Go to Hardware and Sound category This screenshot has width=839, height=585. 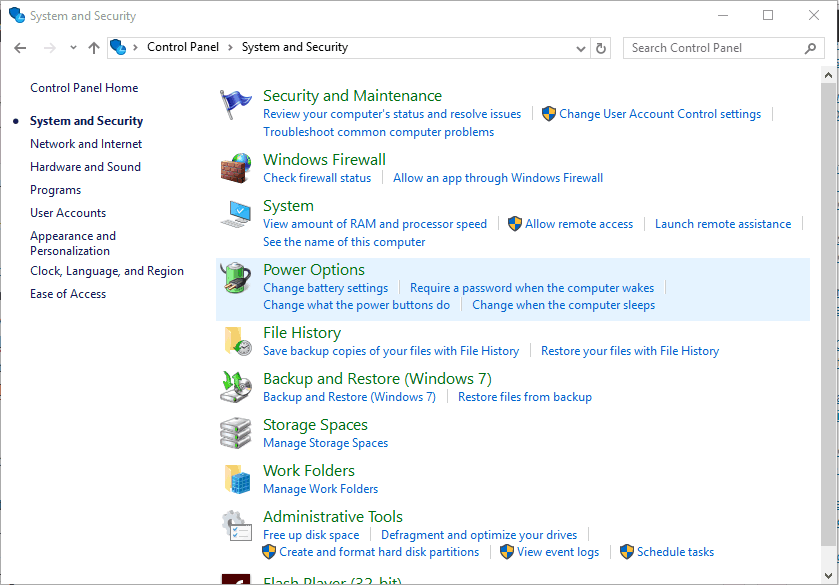[85, 167]
